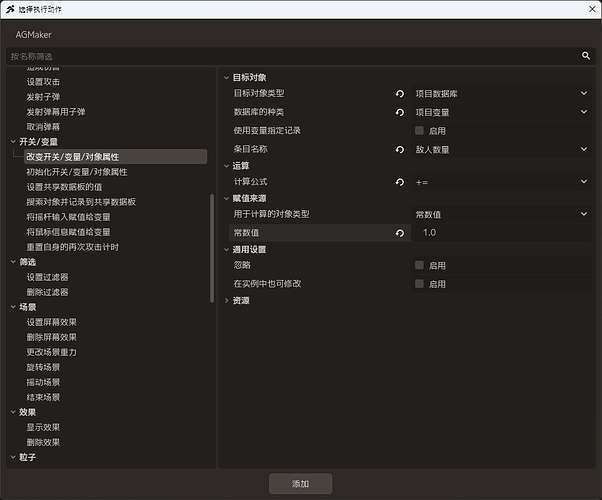Select 改变开关/变量/对象属性 action
Screen dimensions: 602x500
point(115,157)
